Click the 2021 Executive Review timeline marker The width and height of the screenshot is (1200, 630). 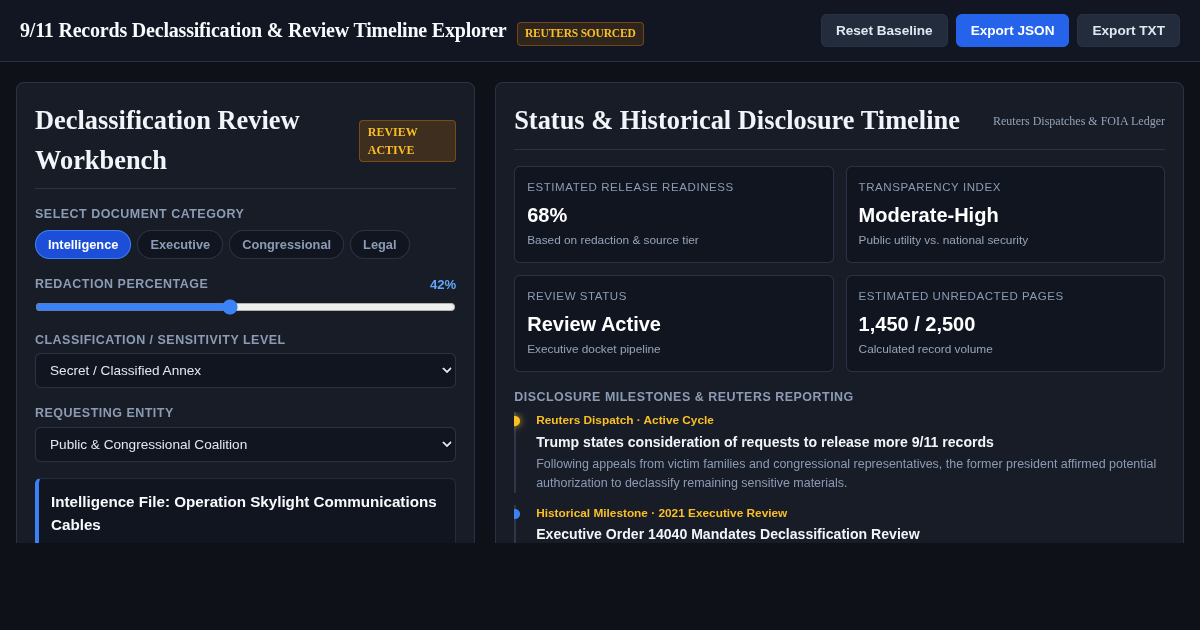(x=515, y=514)
